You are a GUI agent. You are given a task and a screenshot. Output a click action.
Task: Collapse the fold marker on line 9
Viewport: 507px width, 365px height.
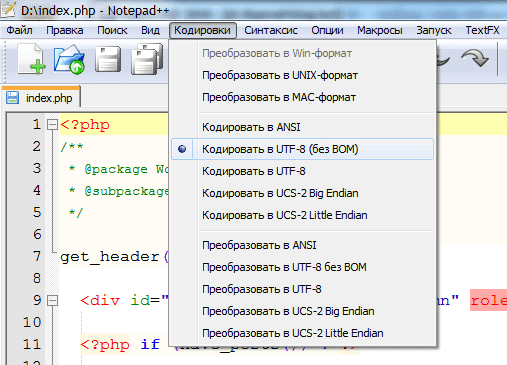[x=52, y=300]
